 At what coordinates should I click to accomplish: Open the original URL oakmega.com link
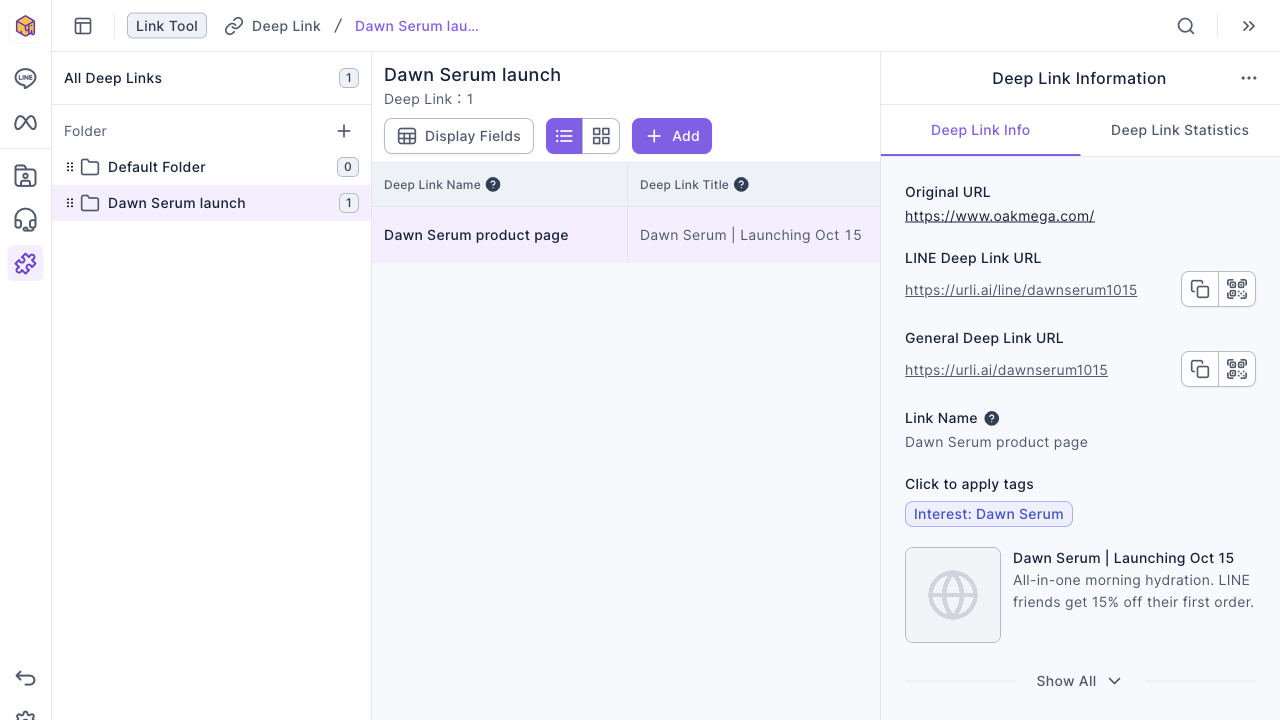1000,216
